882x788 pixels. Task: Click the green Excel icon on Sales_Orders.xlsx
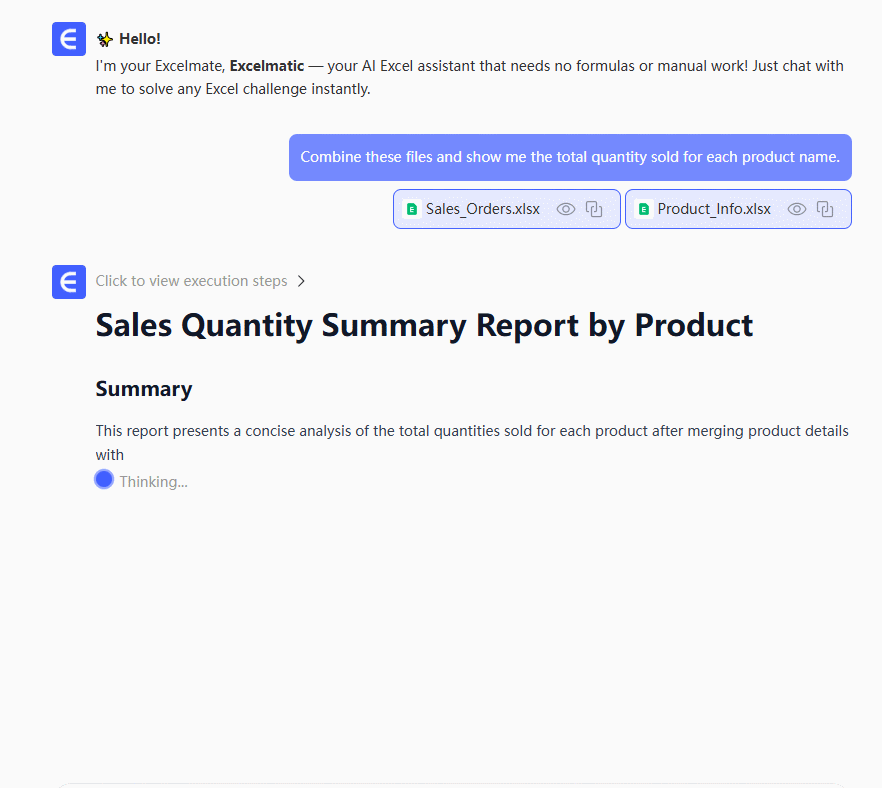pyautogui.click(x=412, y=209)
